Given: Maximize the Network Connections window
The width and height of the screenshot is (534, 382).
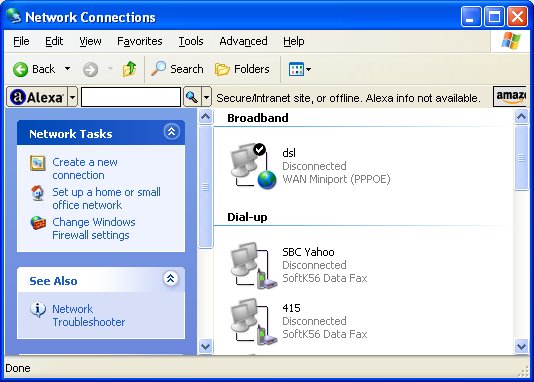Looking at the screenshot, I should point(494,16).
